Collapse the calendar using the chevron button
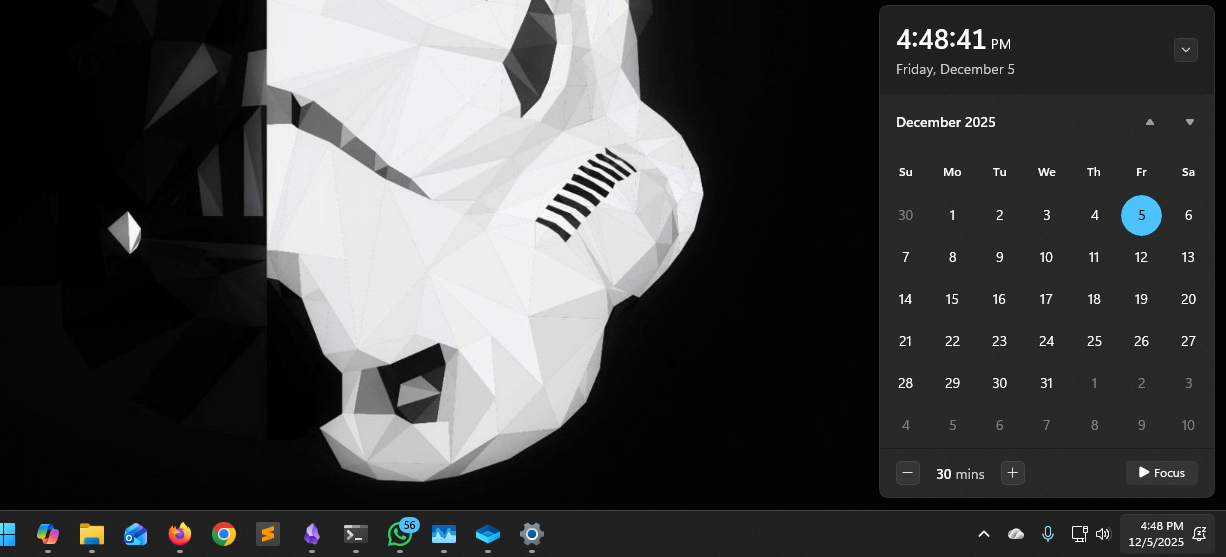The image size is (1226, 557). [x=1185, y=49]
